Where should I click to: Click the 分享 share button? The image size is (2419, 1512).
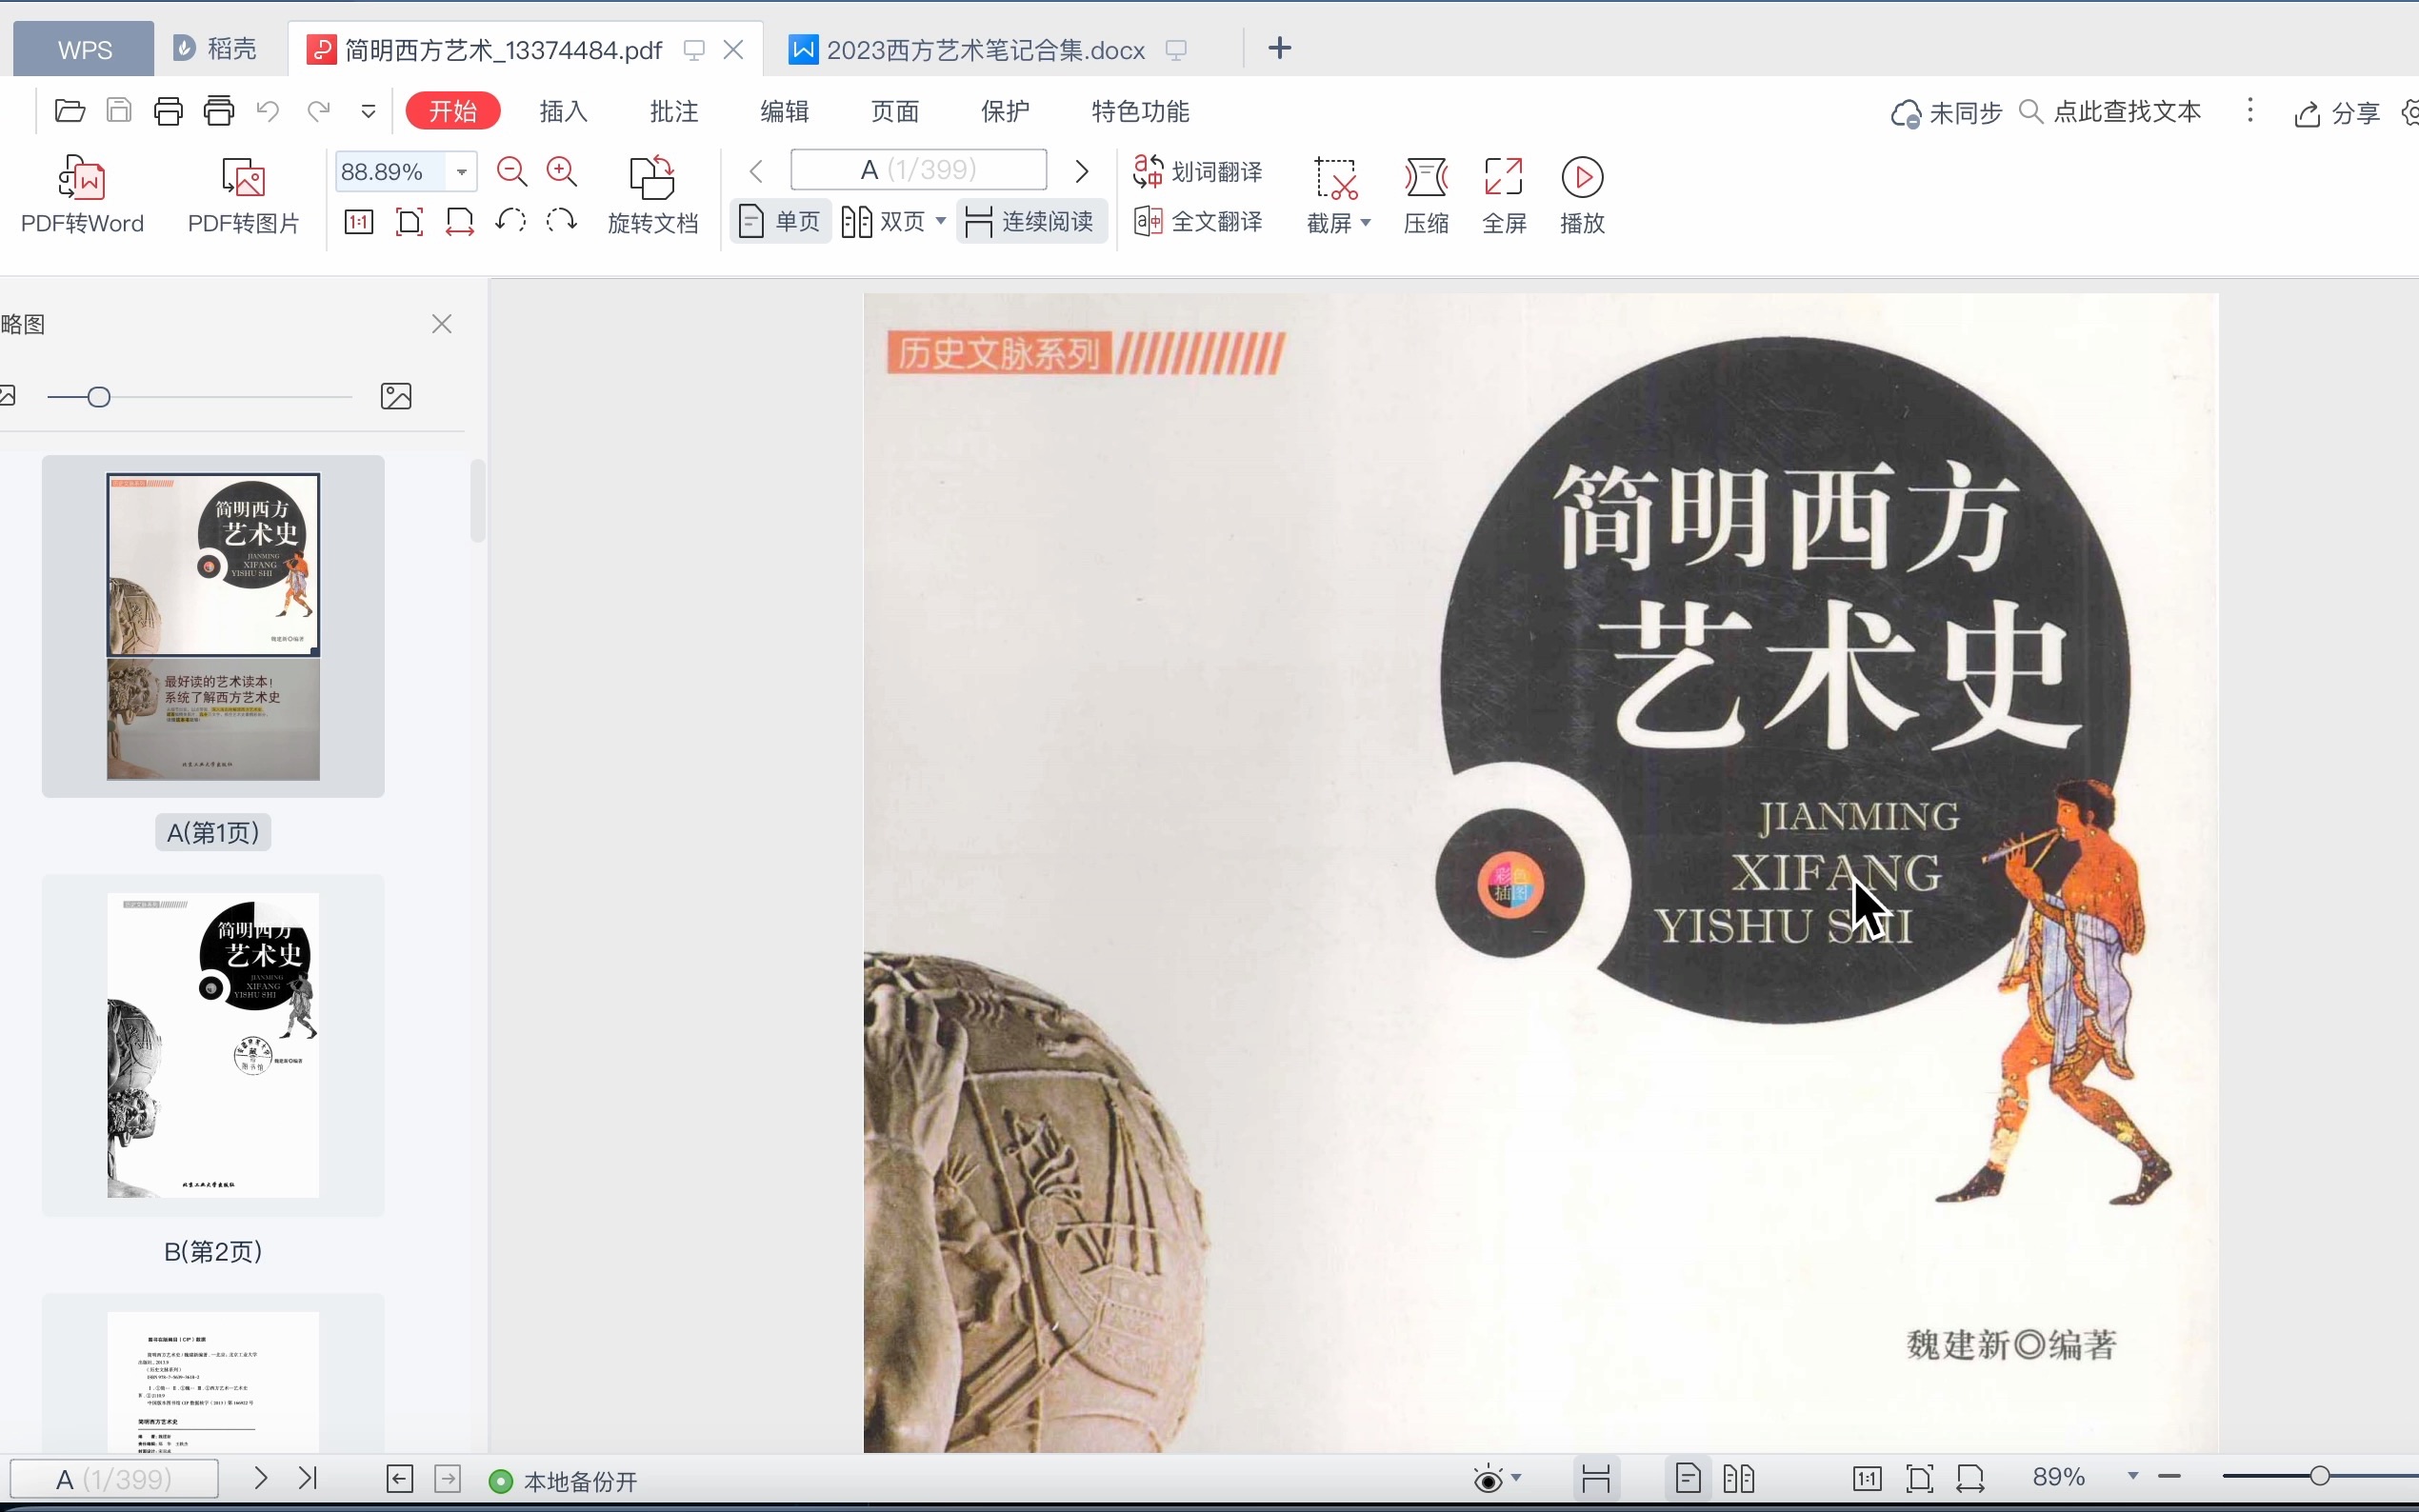click(x=2337, y=113)
